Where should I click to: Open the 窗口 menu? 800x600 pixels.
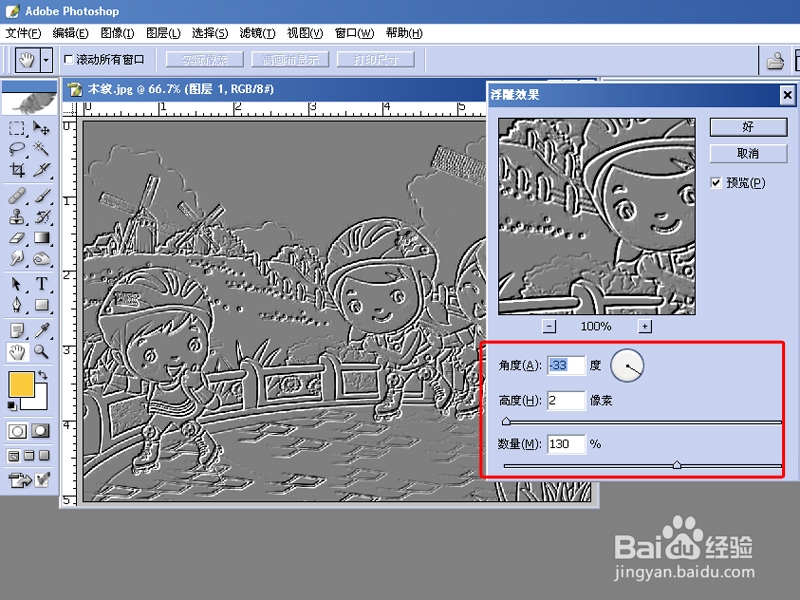click(354, 33)
